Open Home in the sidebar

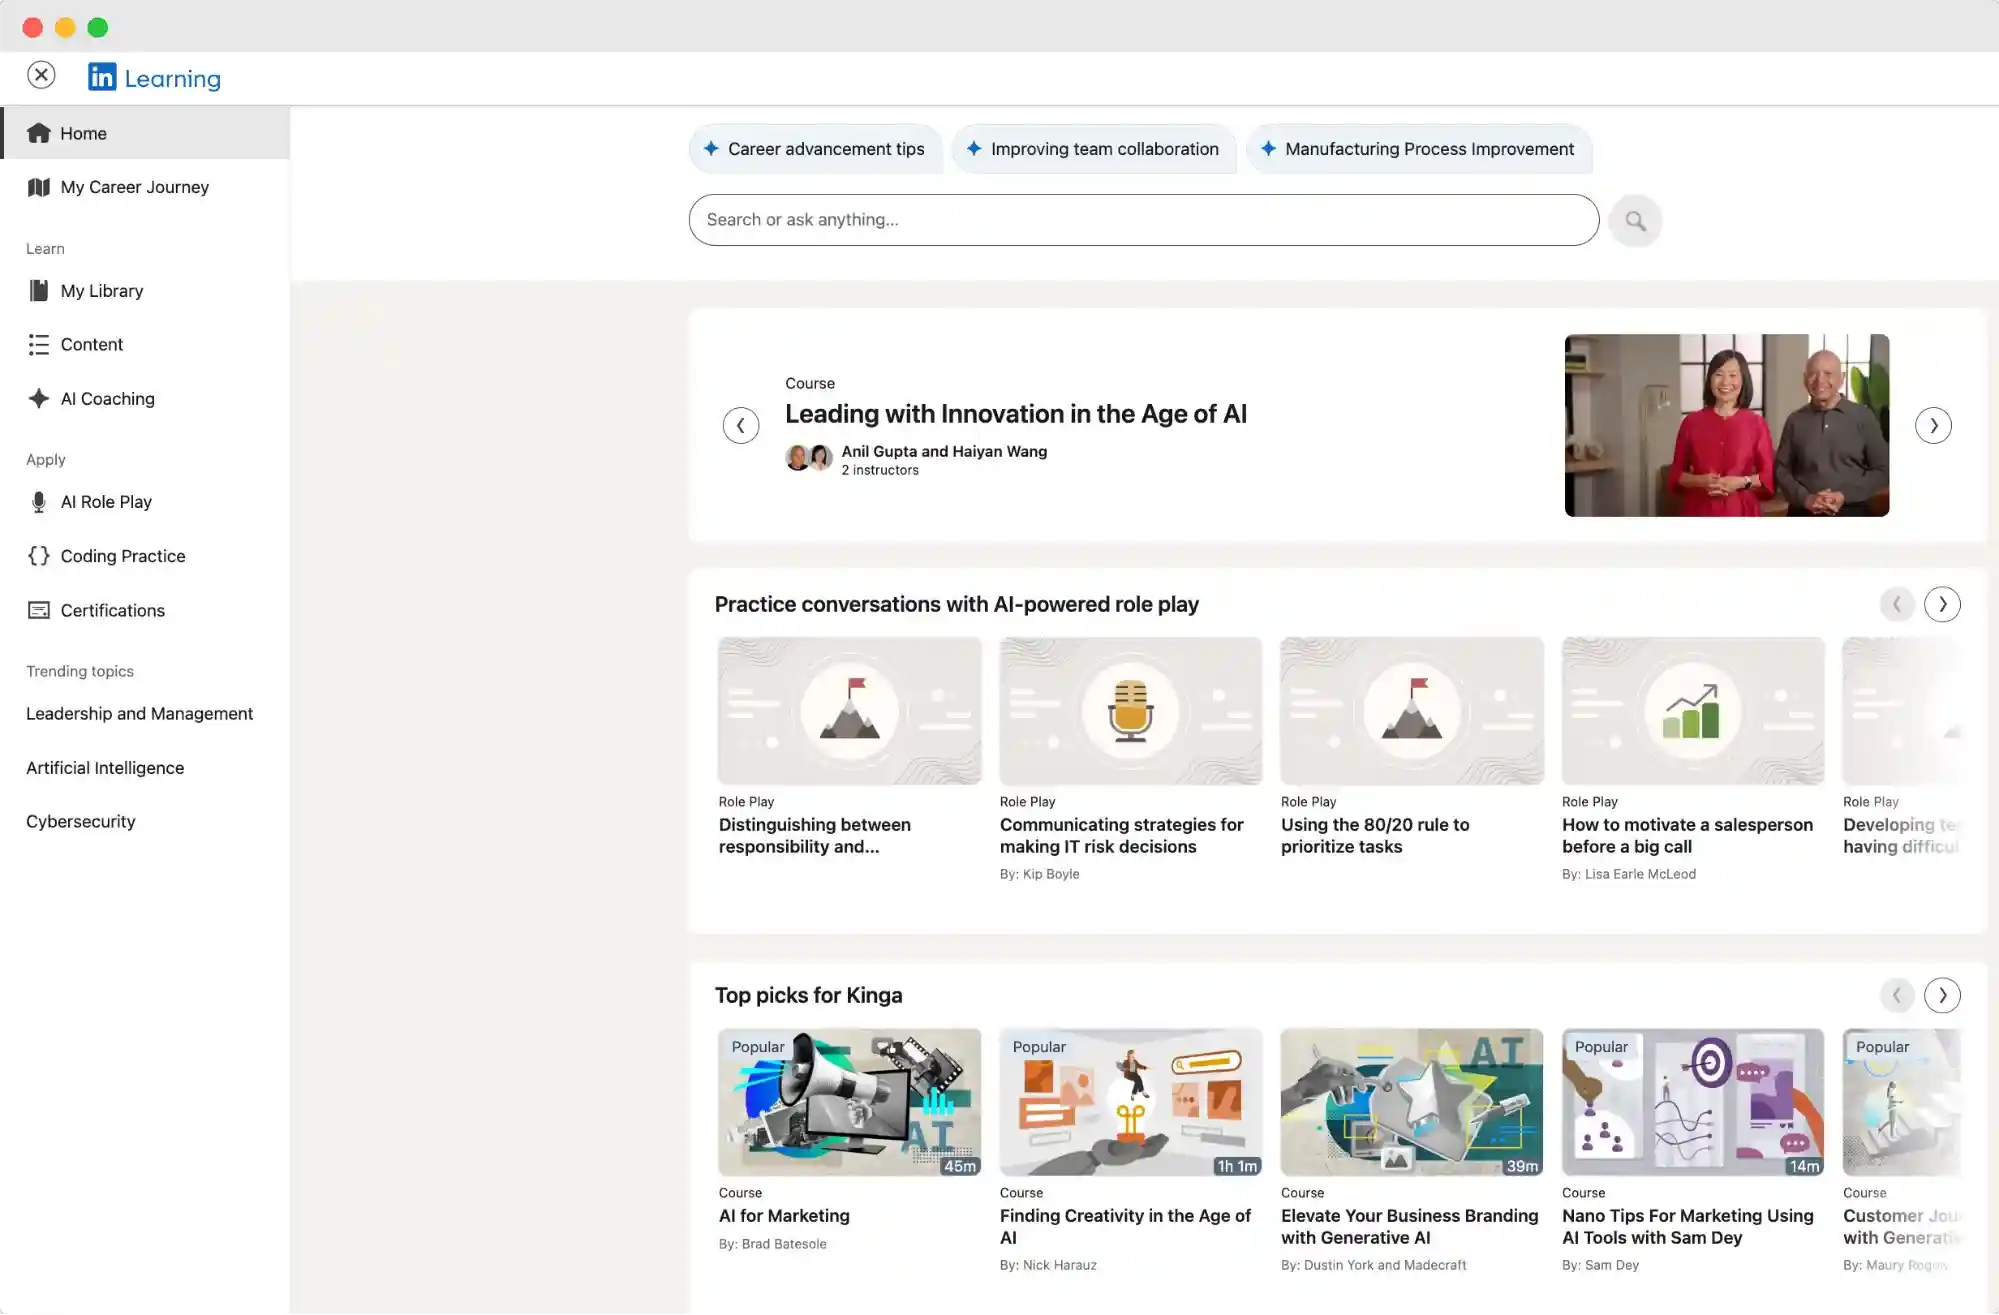click(x=145, y=133)
